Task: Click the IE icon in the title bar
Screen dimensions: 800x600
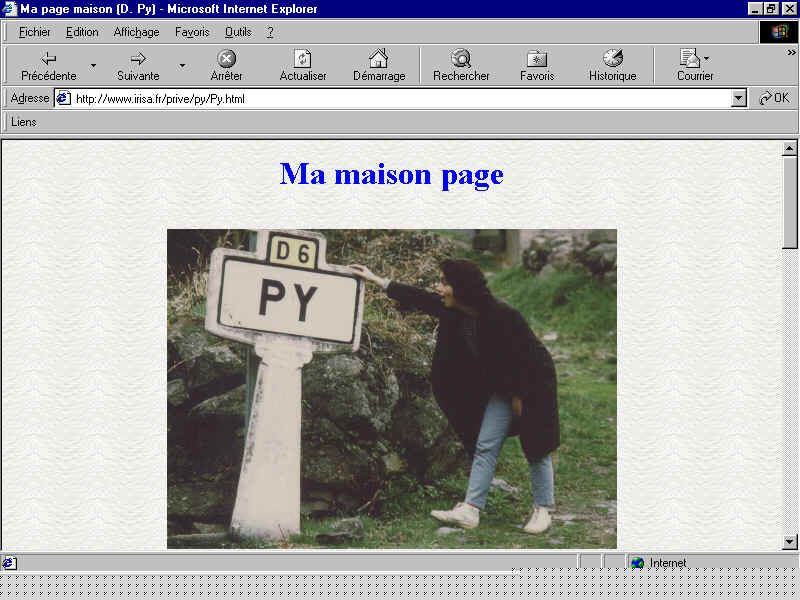Action: (x=9, y=9)
